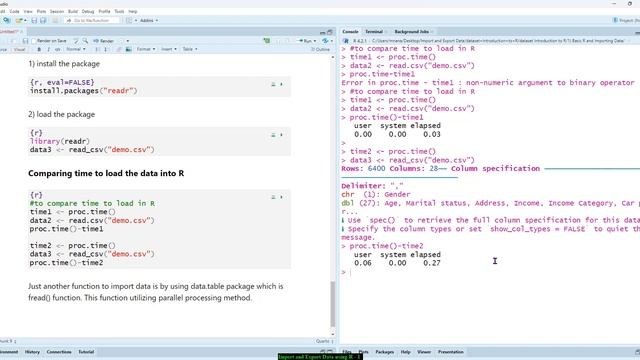
Task: Click the workspace panes grid icon
Action: [x=129, y=20]
